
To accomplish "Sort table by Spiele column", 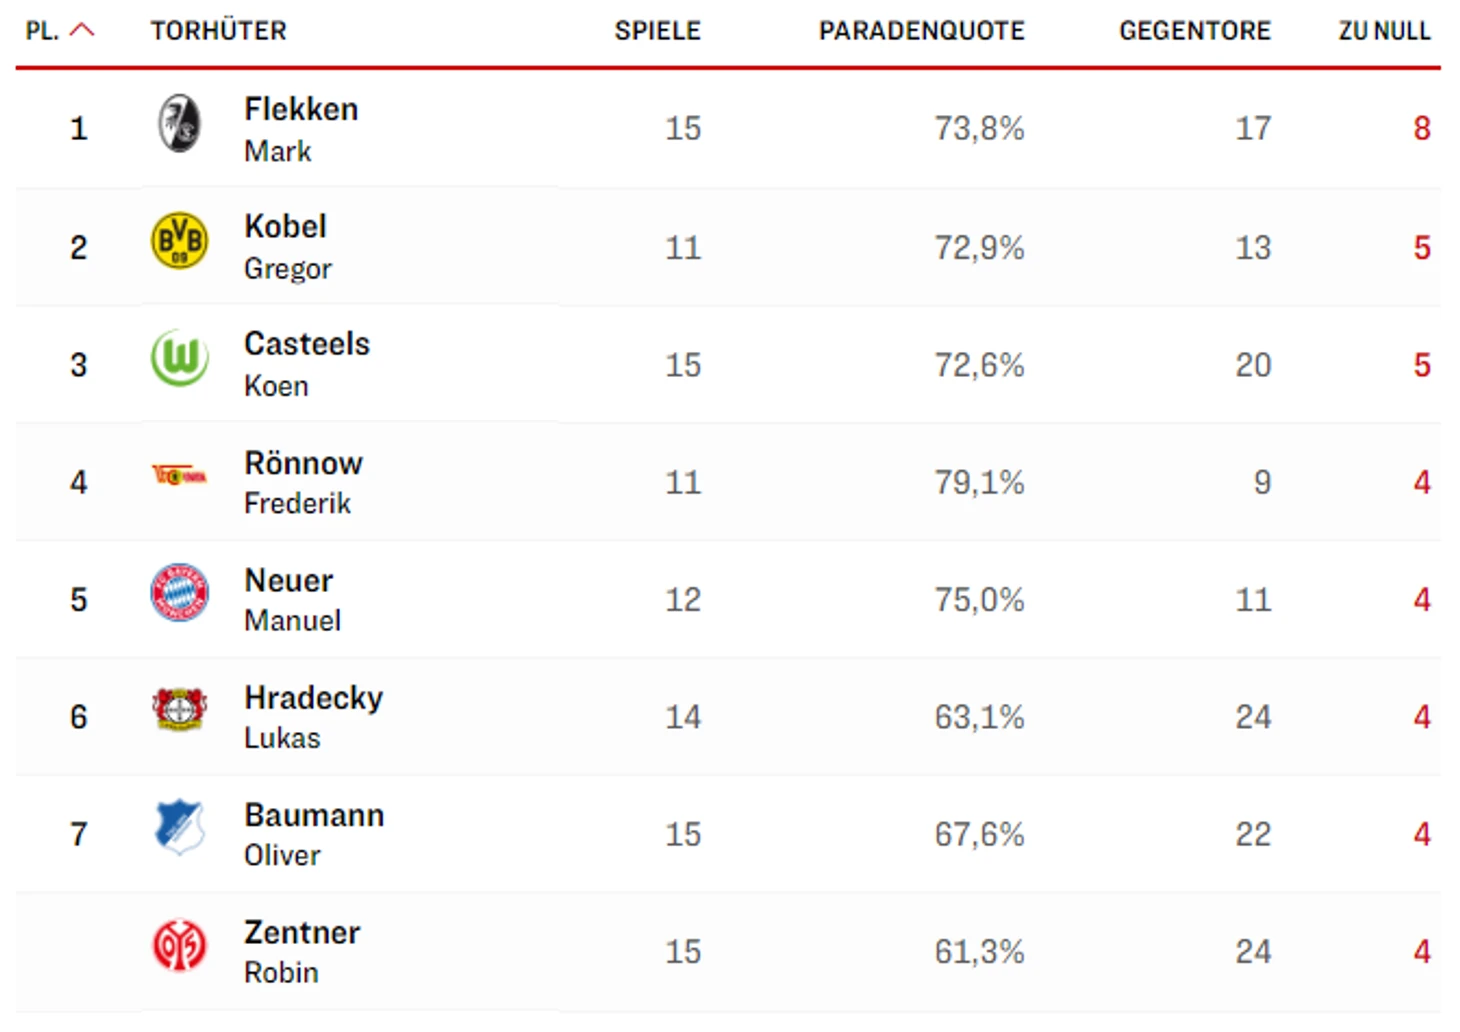I will (657, 31).
